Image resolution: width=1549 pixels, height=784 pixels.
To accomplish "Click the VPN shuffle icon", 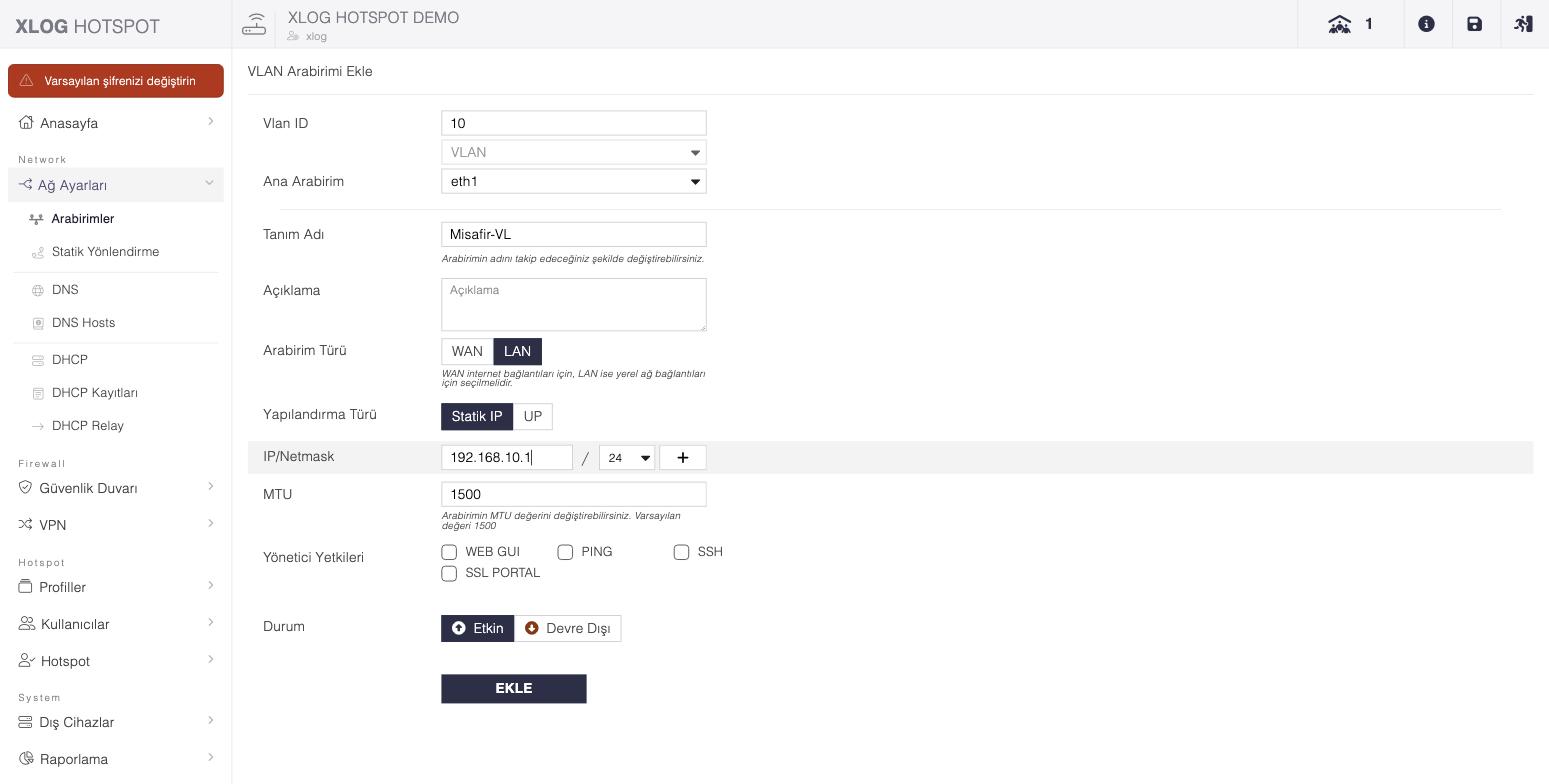I will (x=26, y=525).
